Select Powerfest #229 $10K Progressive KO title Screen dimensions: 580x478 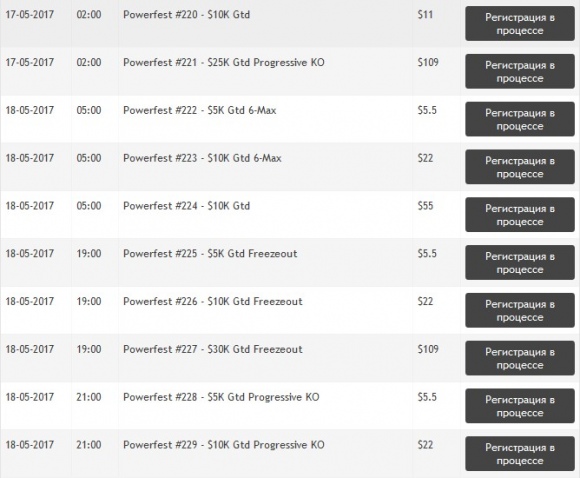[x=224, y=444]
